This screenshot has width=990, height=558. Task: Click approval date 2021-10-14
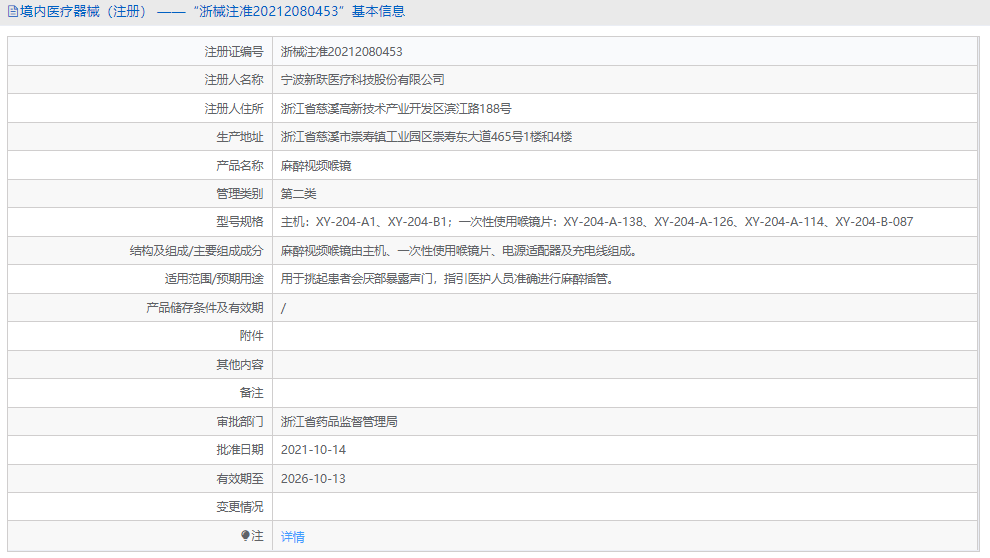[313, 450]
